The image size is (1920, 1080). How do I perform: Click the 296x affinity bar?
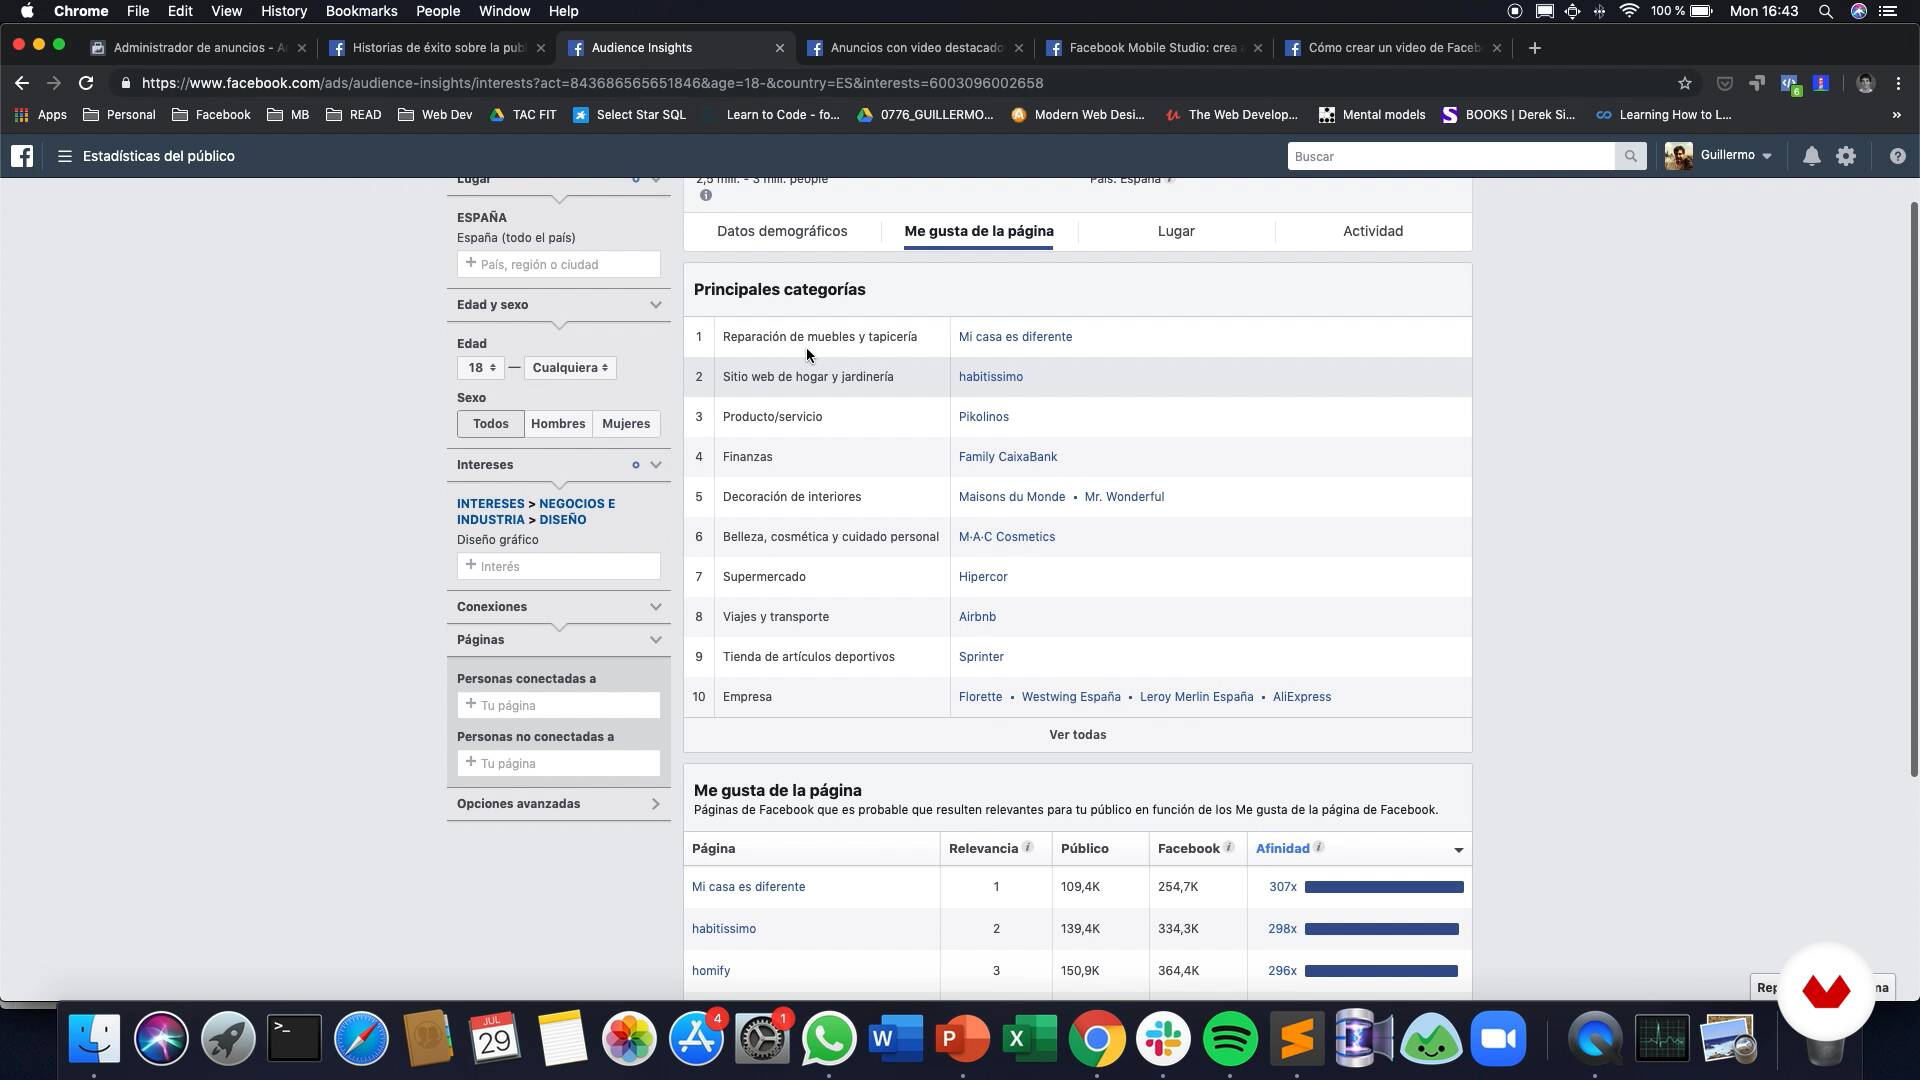pyautogui.click(x=1381, y=971)
